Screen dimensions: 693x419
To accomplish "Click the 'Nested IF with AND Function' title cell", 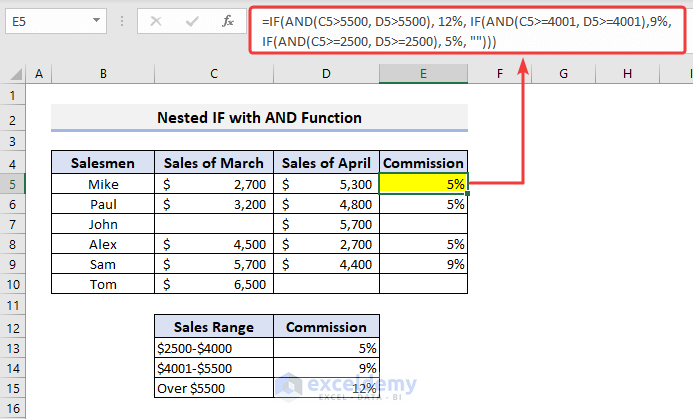I will coord(259,118).
